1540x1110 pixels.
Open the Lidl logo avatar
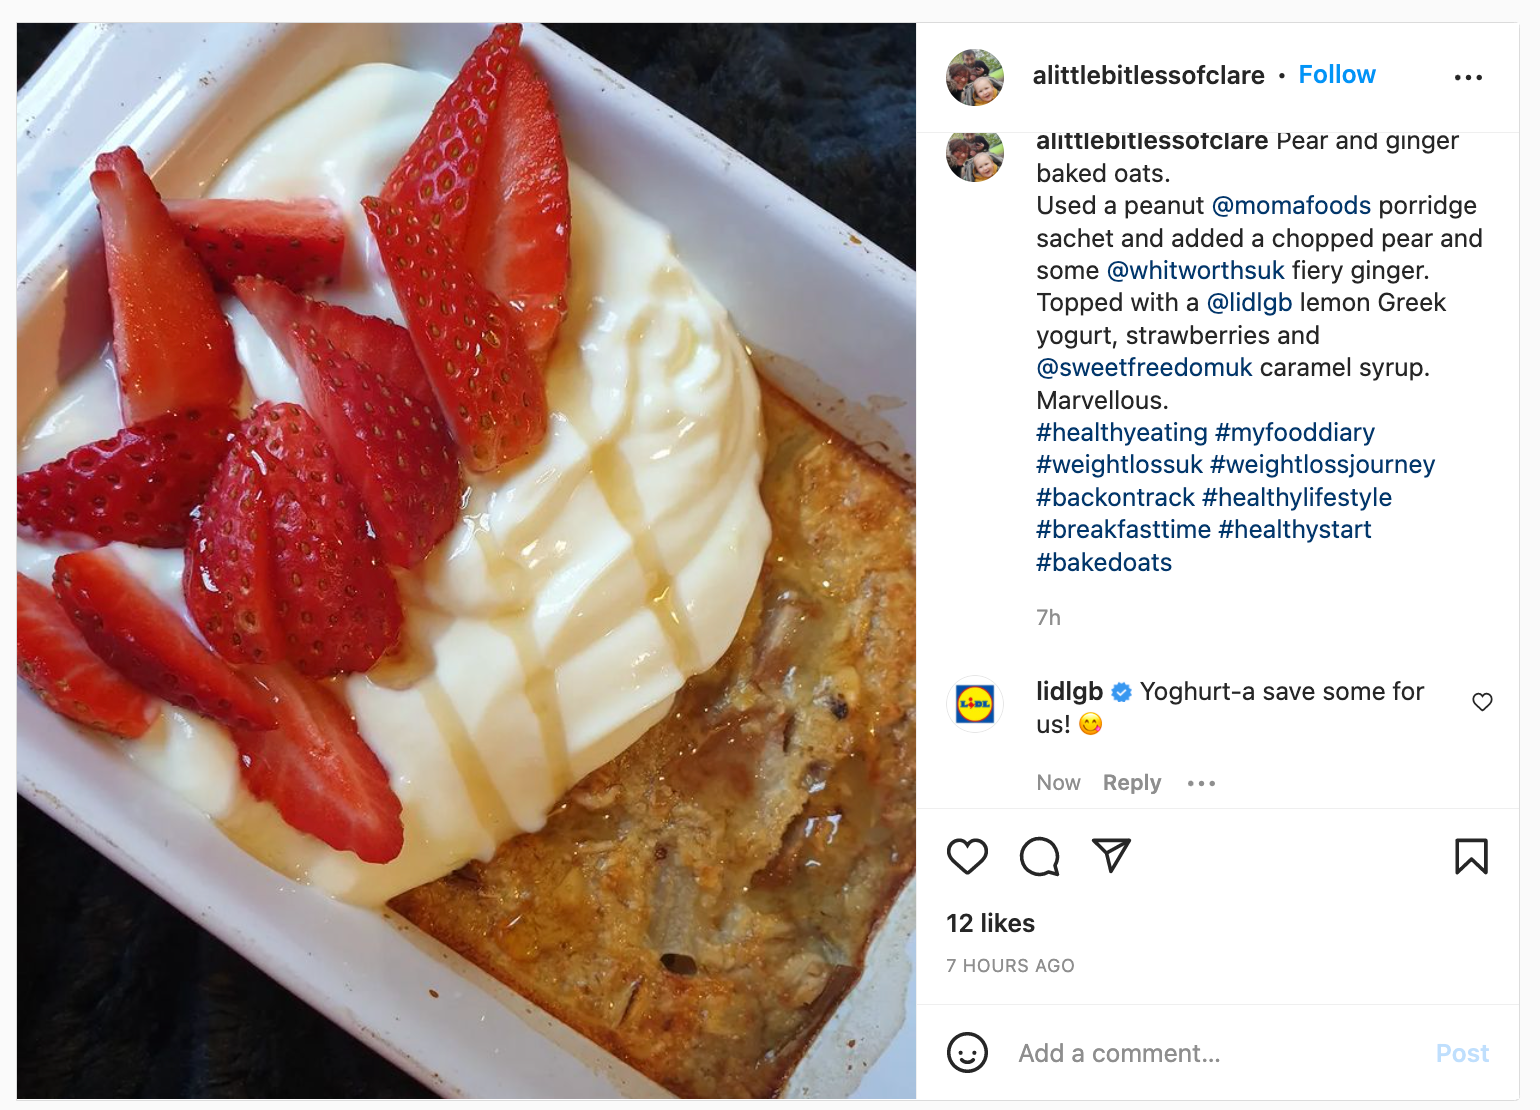975,703
